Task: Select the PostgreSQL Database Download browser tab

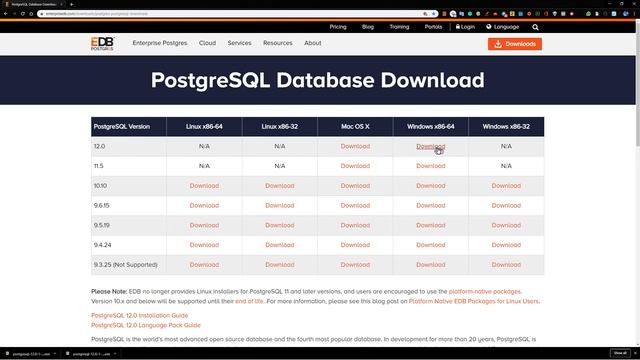Action: point(33,4)
